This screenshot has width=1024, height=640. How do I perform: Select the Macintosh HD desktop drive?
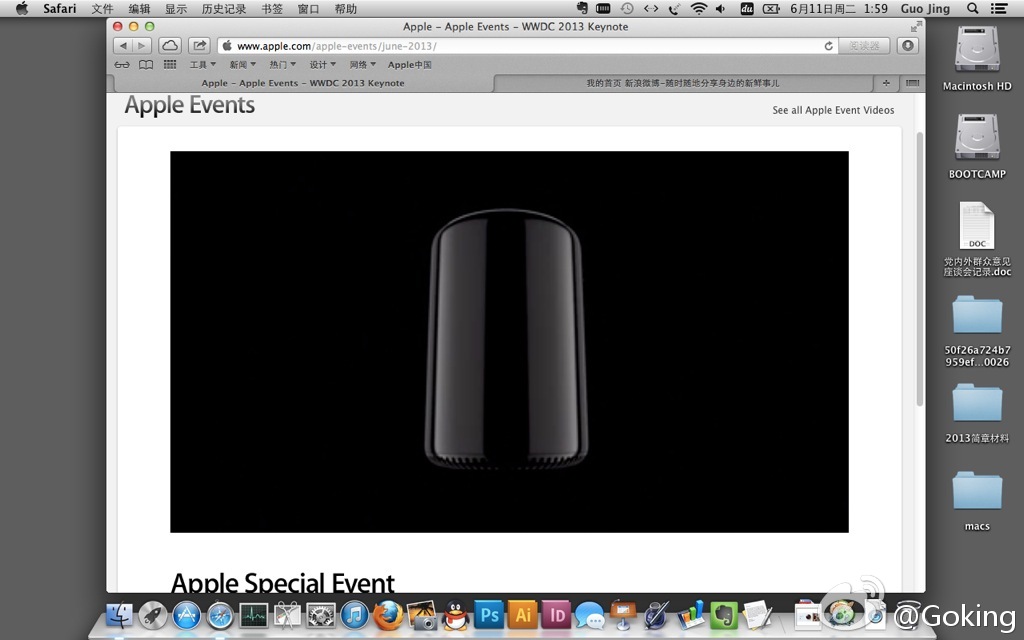[x=977, y=58]
